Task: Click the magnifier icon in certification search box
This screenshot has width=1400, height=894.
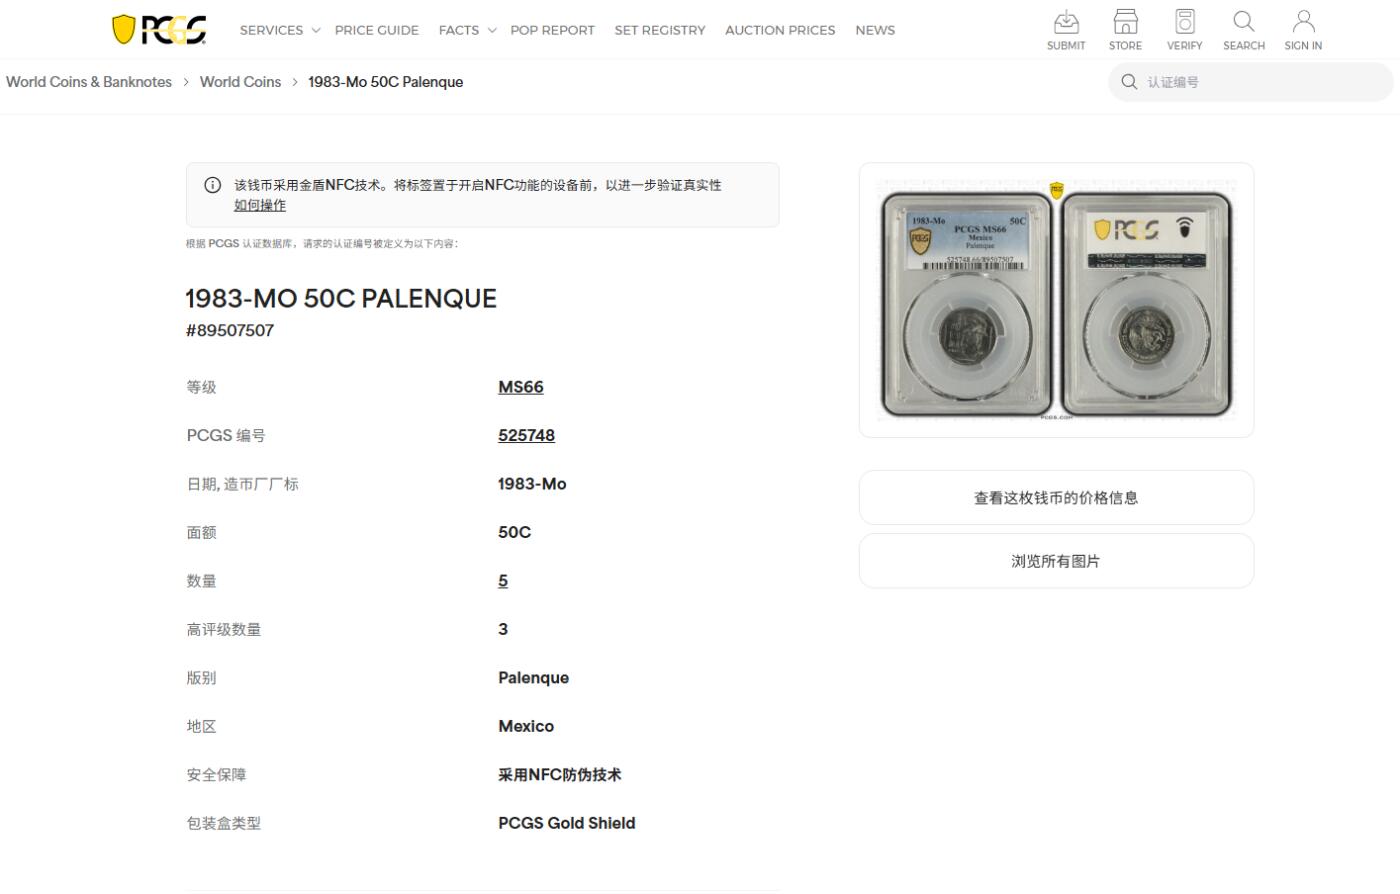Action: point(1129,82)
